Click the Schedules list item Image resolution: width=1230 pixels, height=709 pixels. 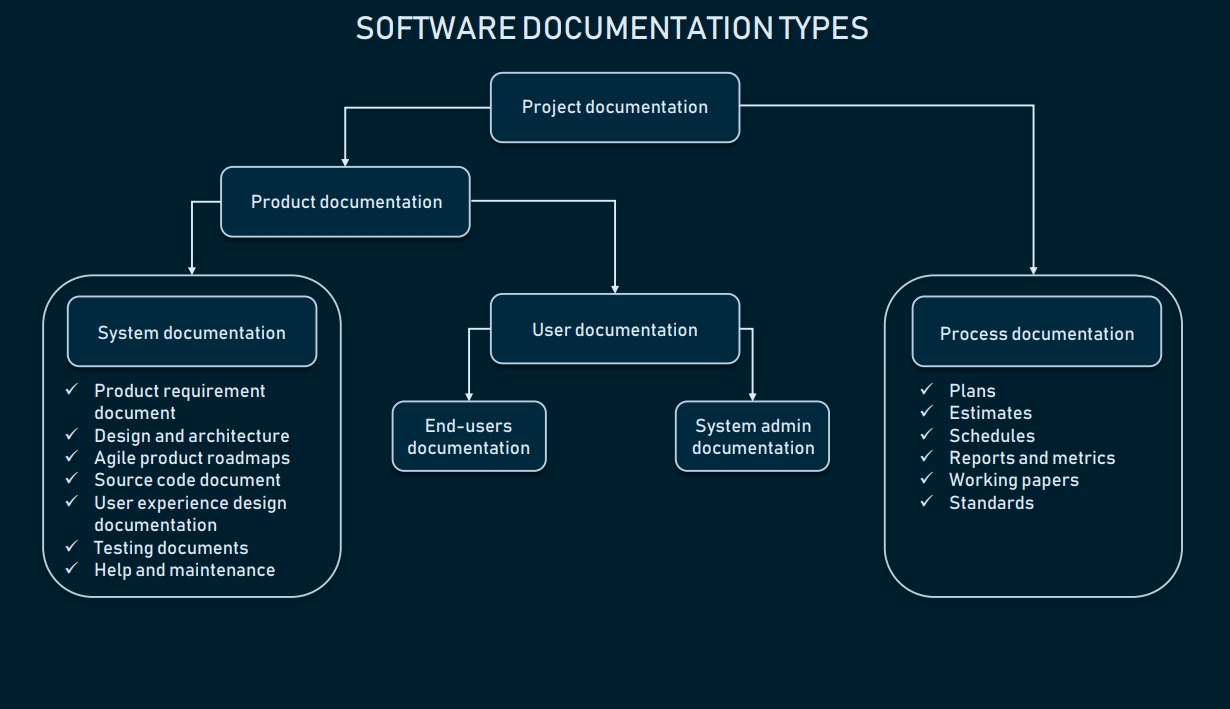tap(991, 436)
